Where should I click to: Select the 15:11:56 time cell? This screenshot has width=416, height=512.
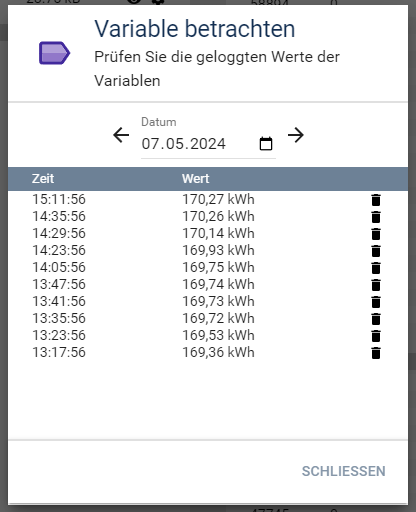pos(59,199)
